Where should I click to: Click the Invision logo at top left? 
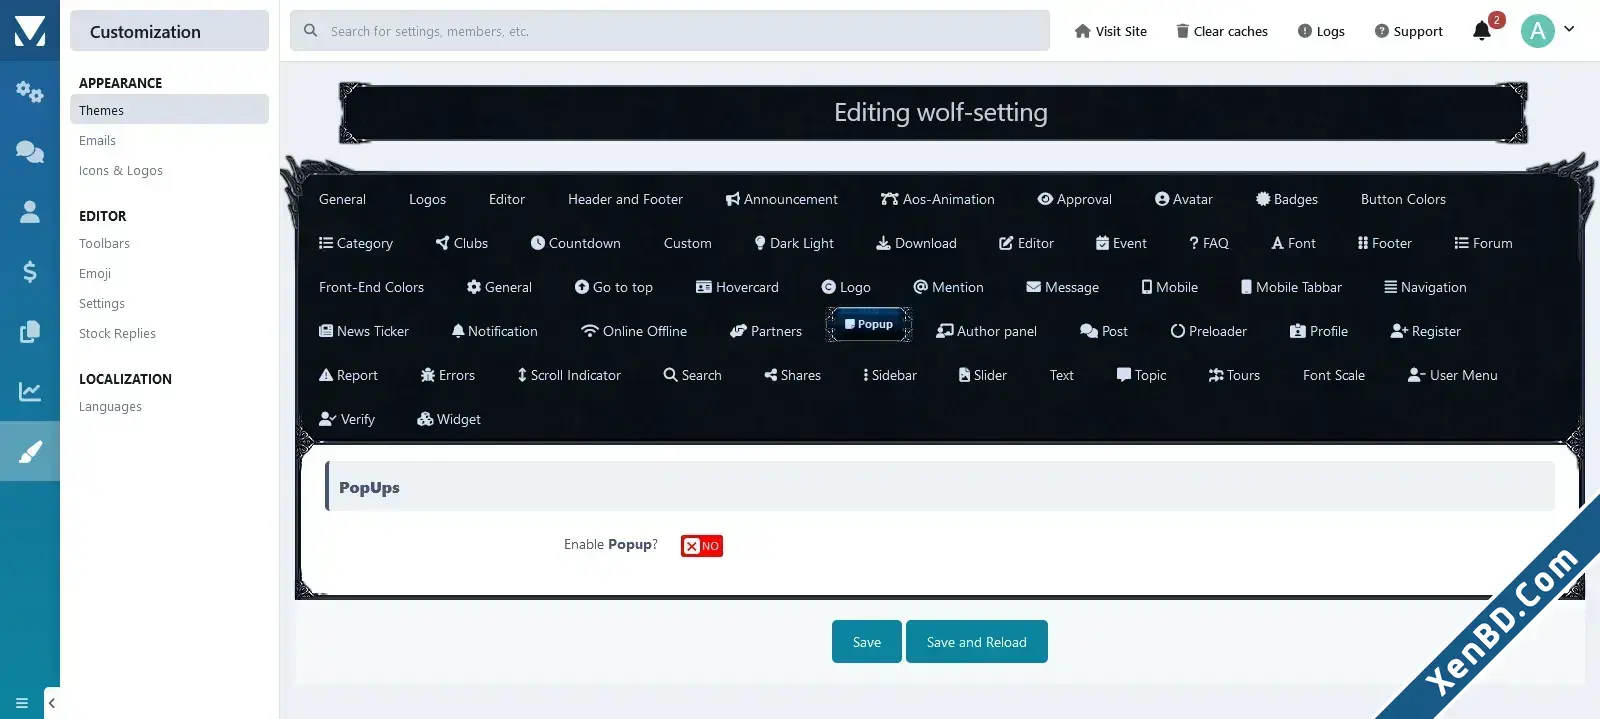pyautogui.click(x=30, y=31)
